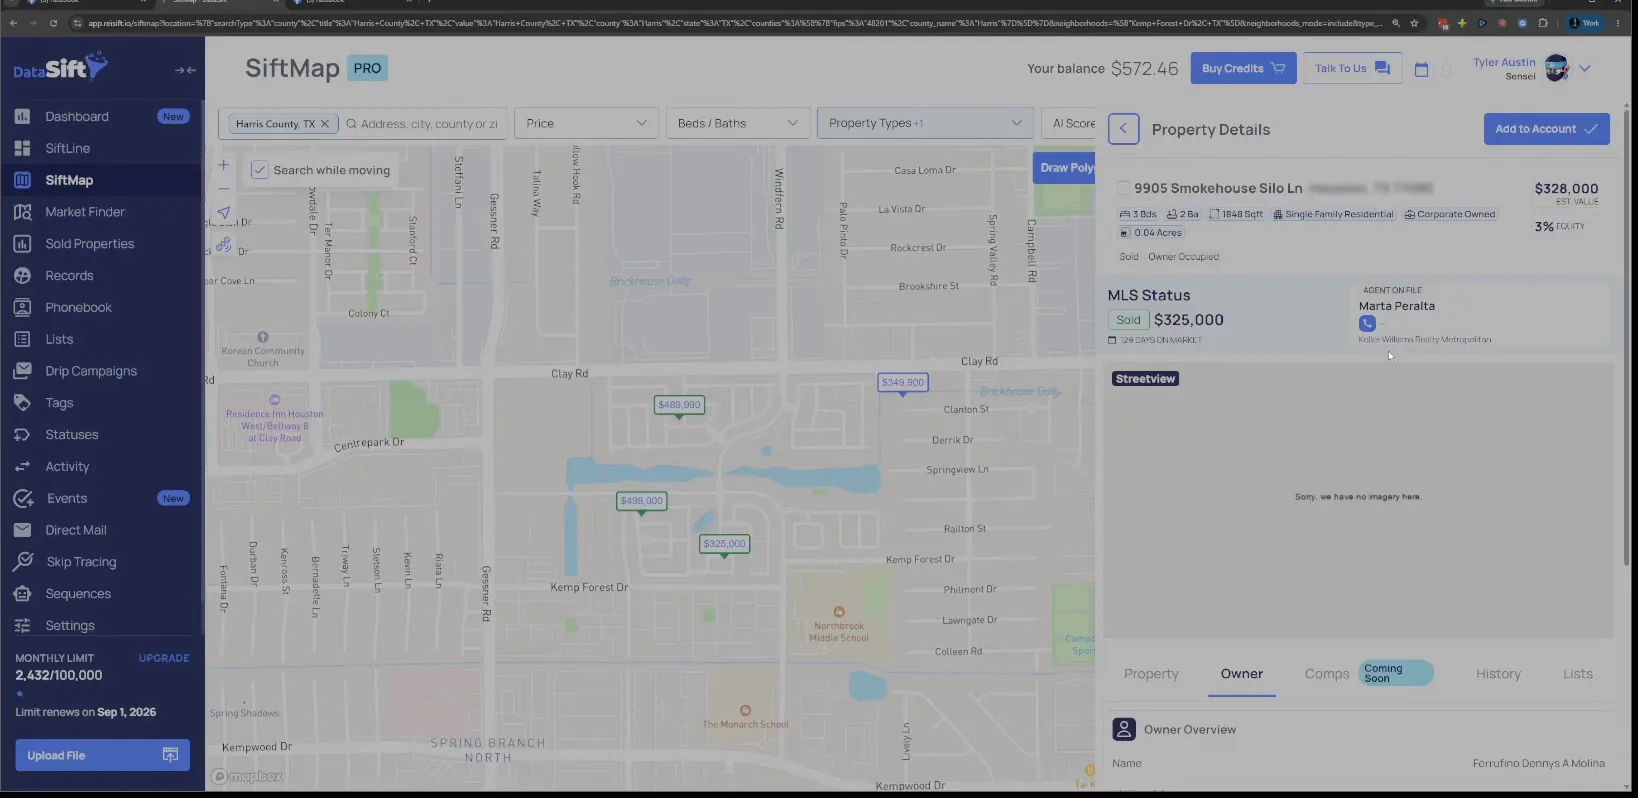Click the Activity arrows icon

(22, 467)
